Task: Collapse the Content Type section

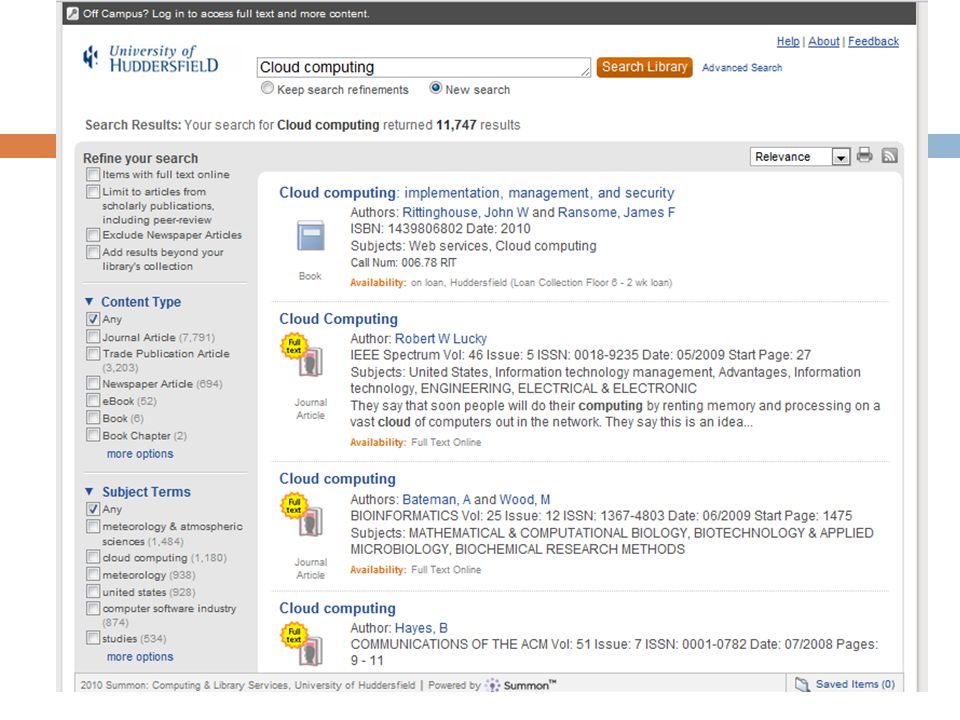Action: [x=89, y=301]
